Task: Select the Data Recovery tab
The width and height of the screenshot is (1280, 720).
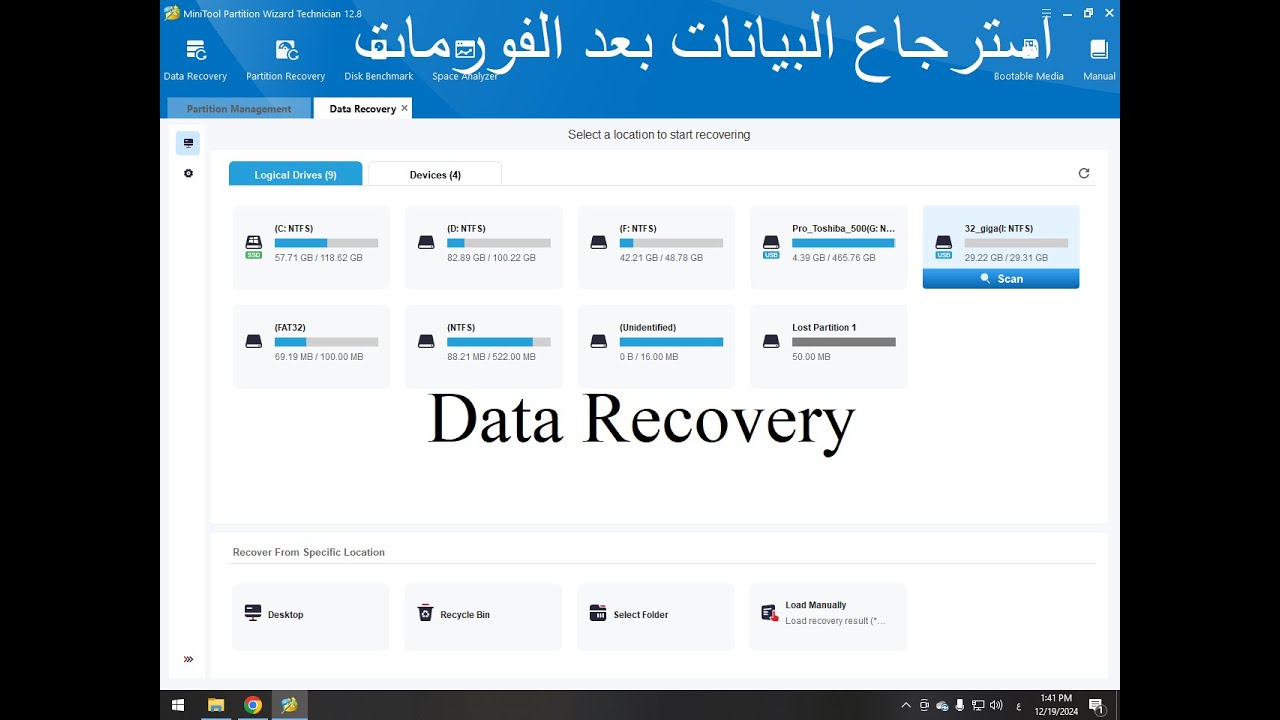Action: (x=363, y=109)
